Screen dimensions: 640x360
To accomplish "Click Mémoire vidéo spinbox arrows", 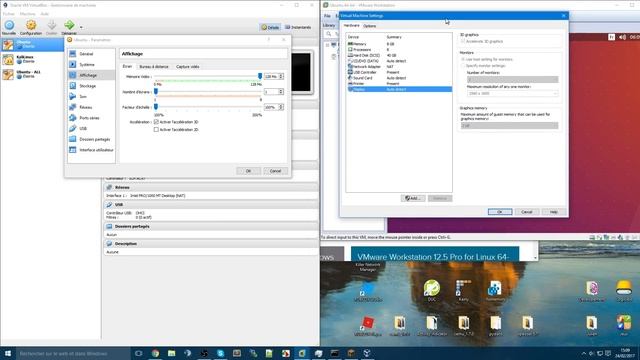I will click(281, 76).
